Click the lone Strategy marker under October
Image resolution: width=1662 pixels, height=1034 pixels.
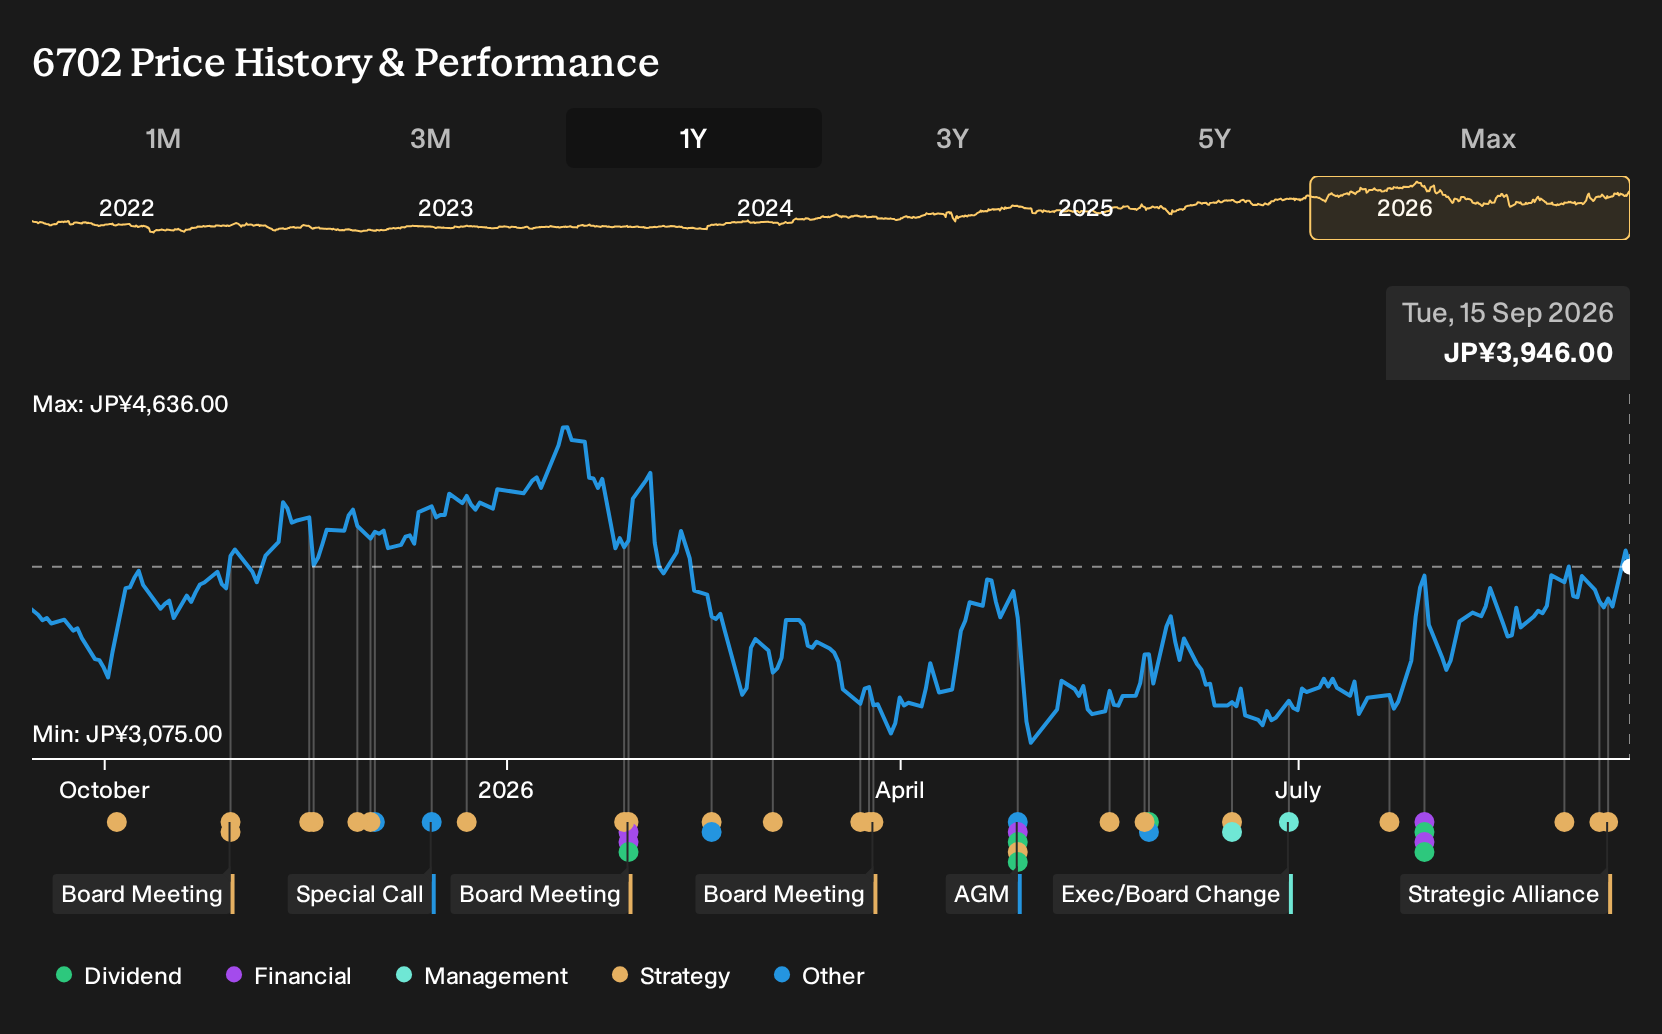[x=117, y=822]
